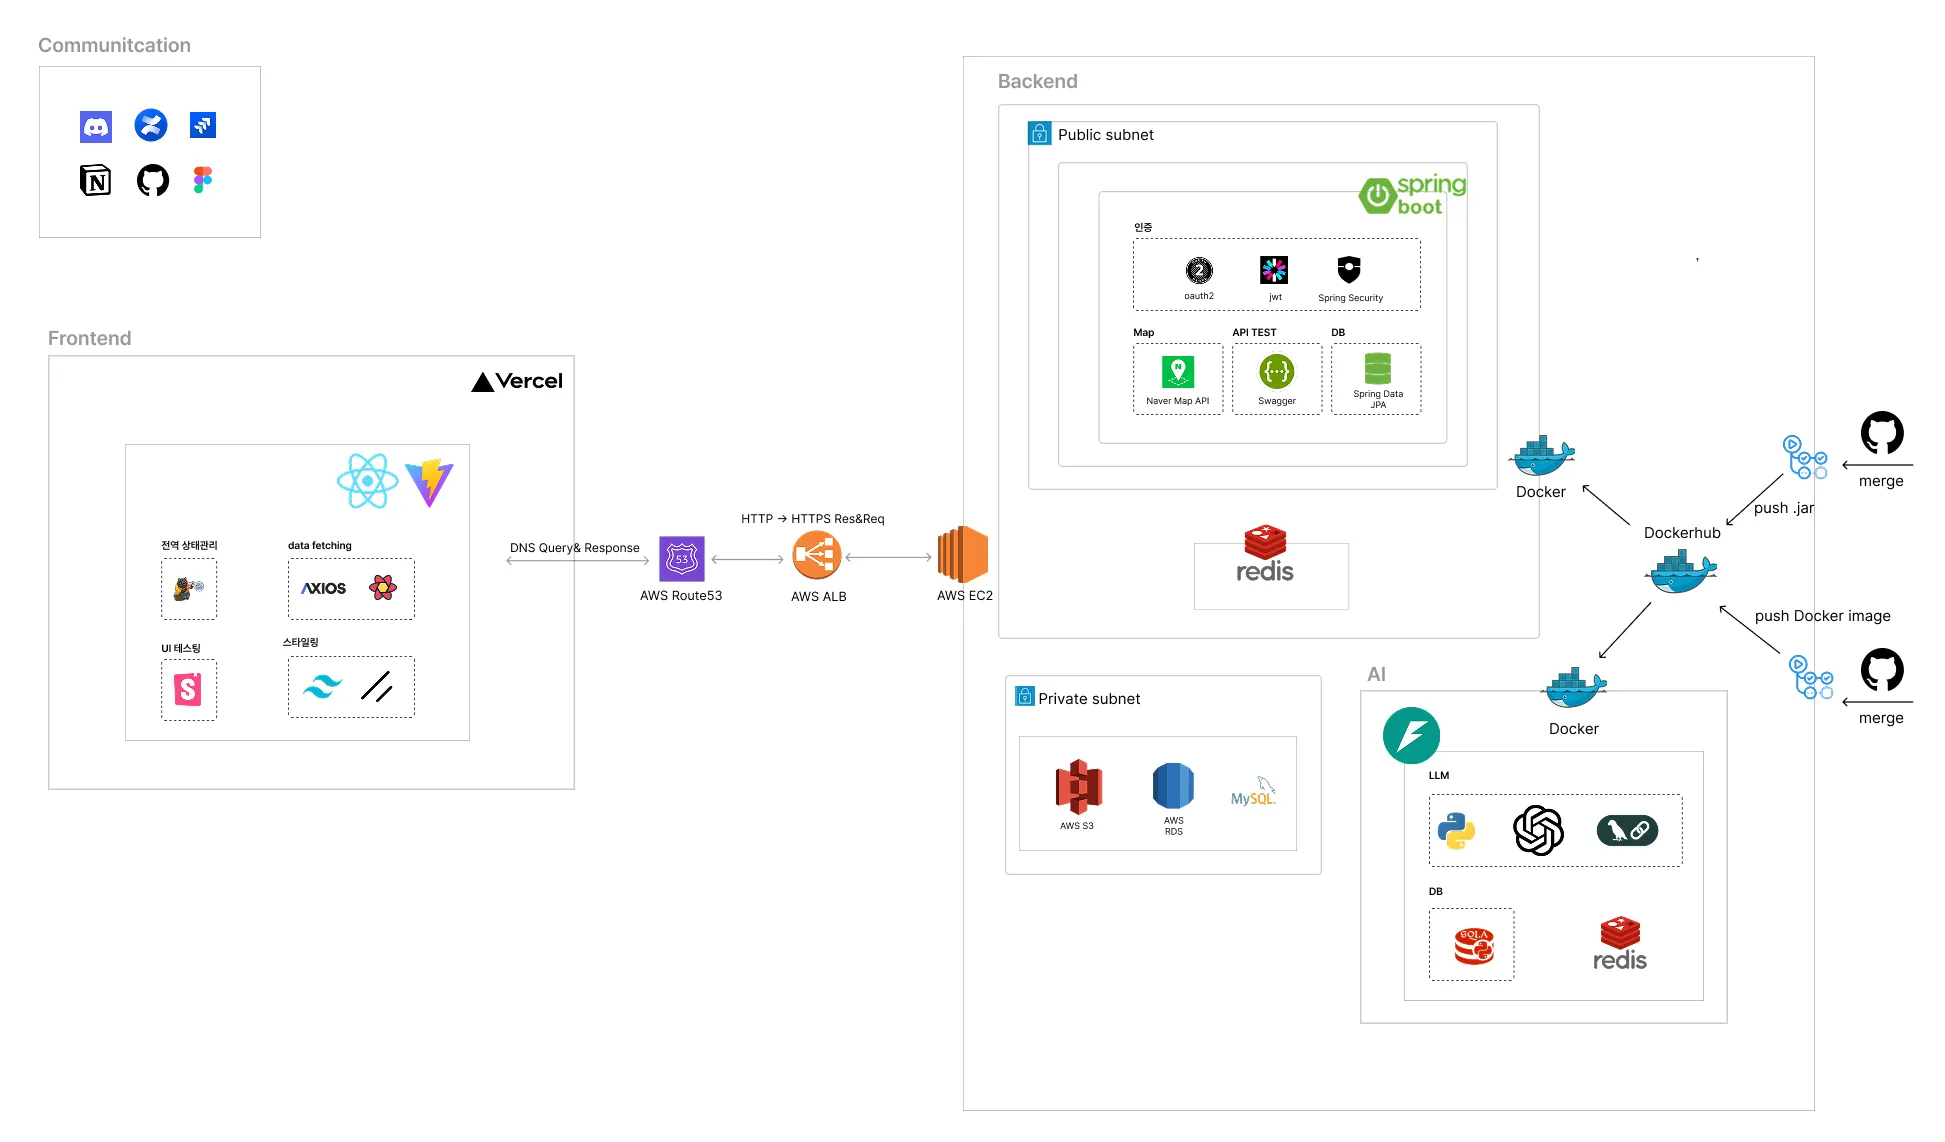Click the React atom logo
The image size is (1945, 1142).
tap(368, 481)
